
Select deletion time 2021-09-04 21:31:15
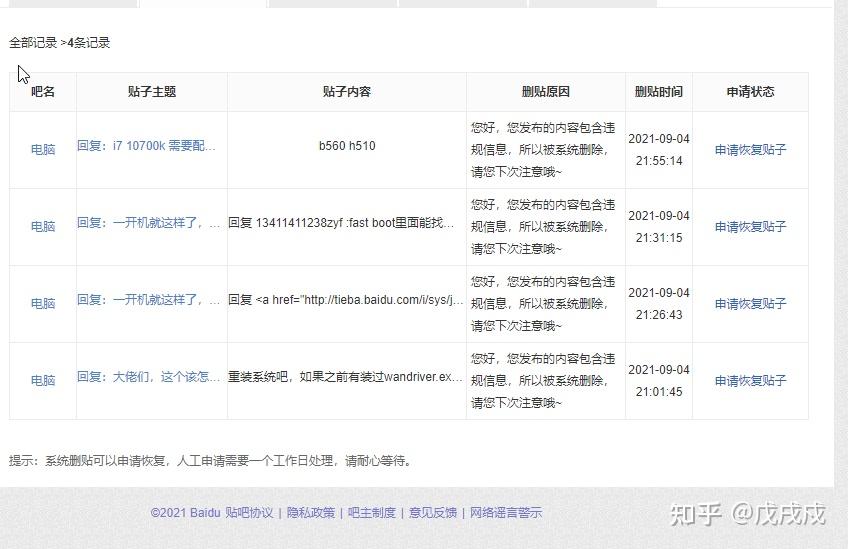(x=659, y=227)
